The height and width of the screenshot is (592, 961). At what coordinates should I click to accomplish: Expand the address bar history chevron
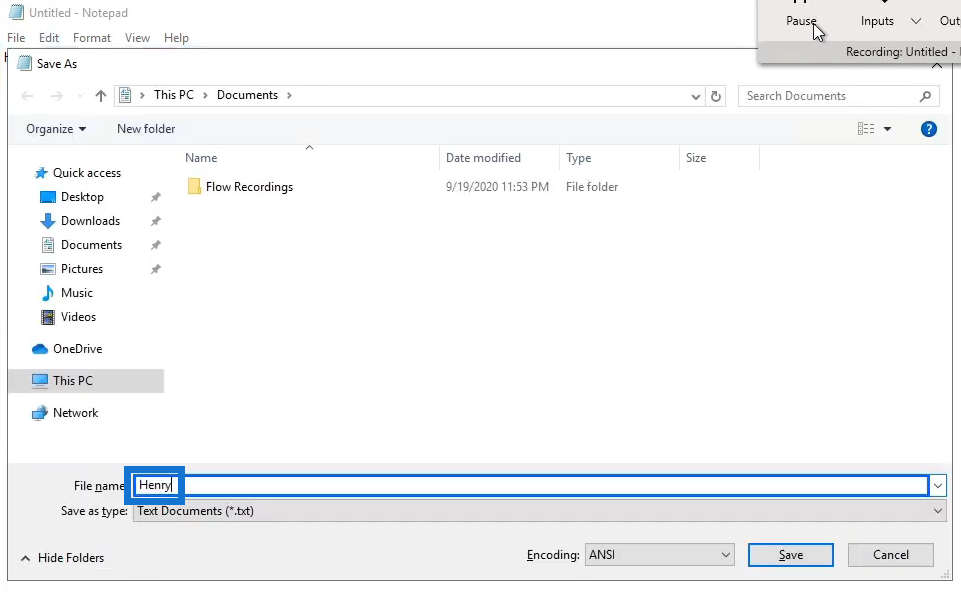(695, 96)
